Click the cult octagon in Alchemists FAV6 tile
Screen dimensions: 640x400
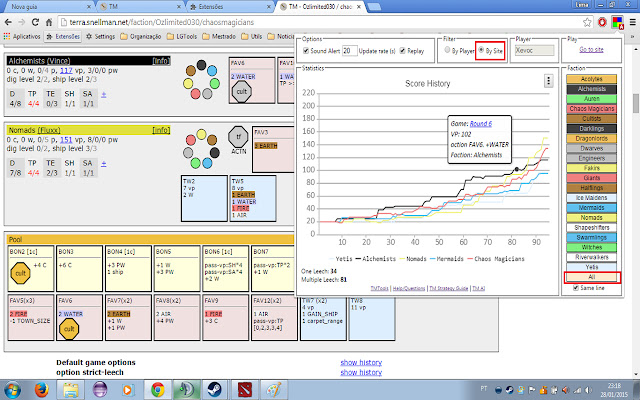pos(241,91)
